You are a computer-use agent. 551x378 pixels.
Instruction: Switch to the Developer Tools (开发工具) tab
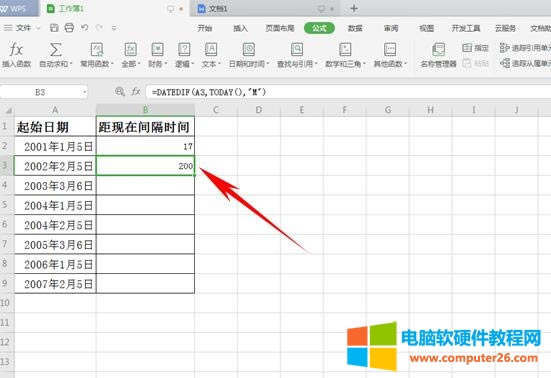pyautogui.click(x=466, y=28)
